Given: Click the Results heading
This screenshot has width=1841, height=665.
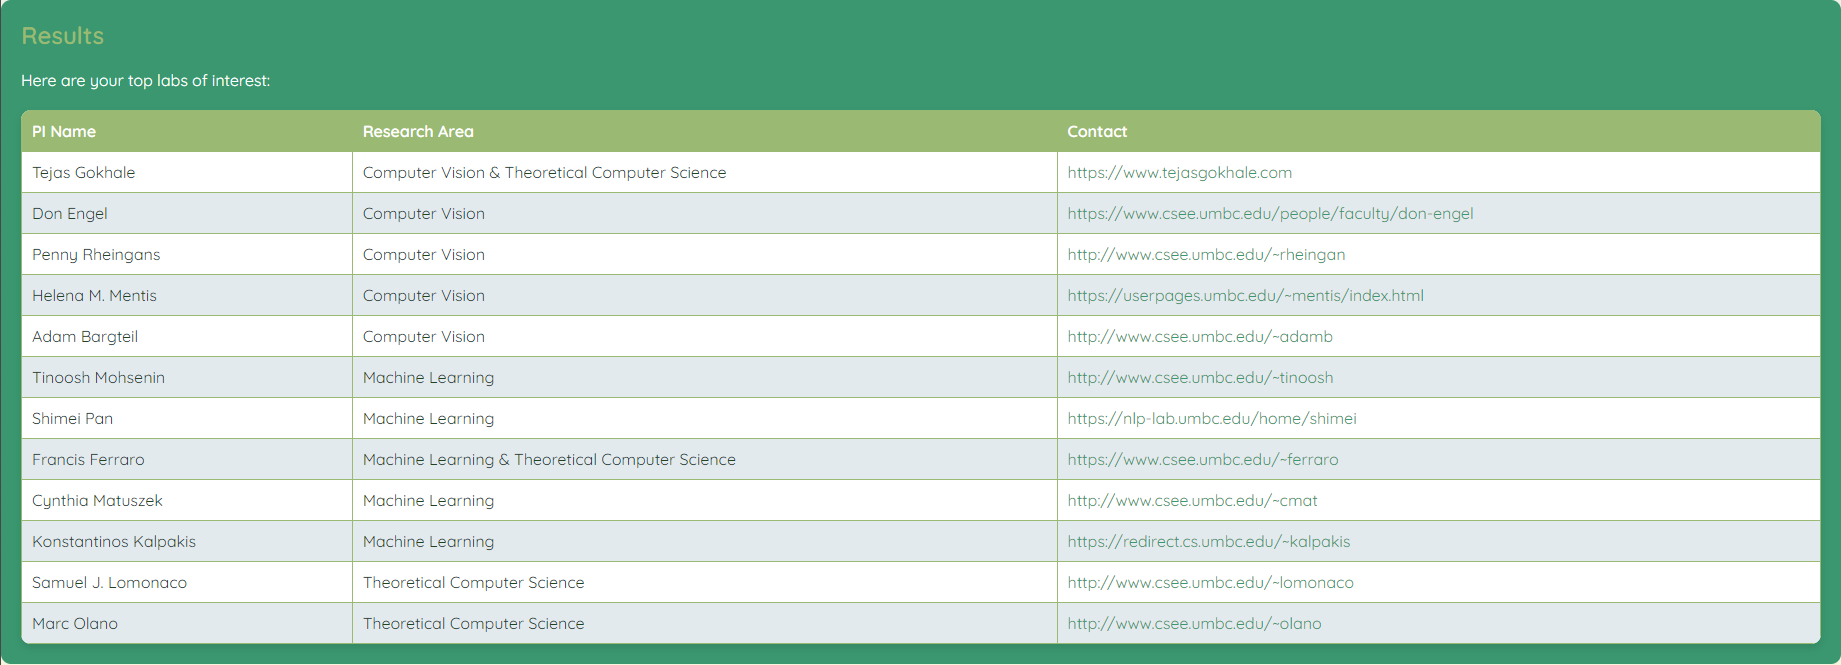Looking at the screenshot, I should pyautogui.click(x=62, y=36).
